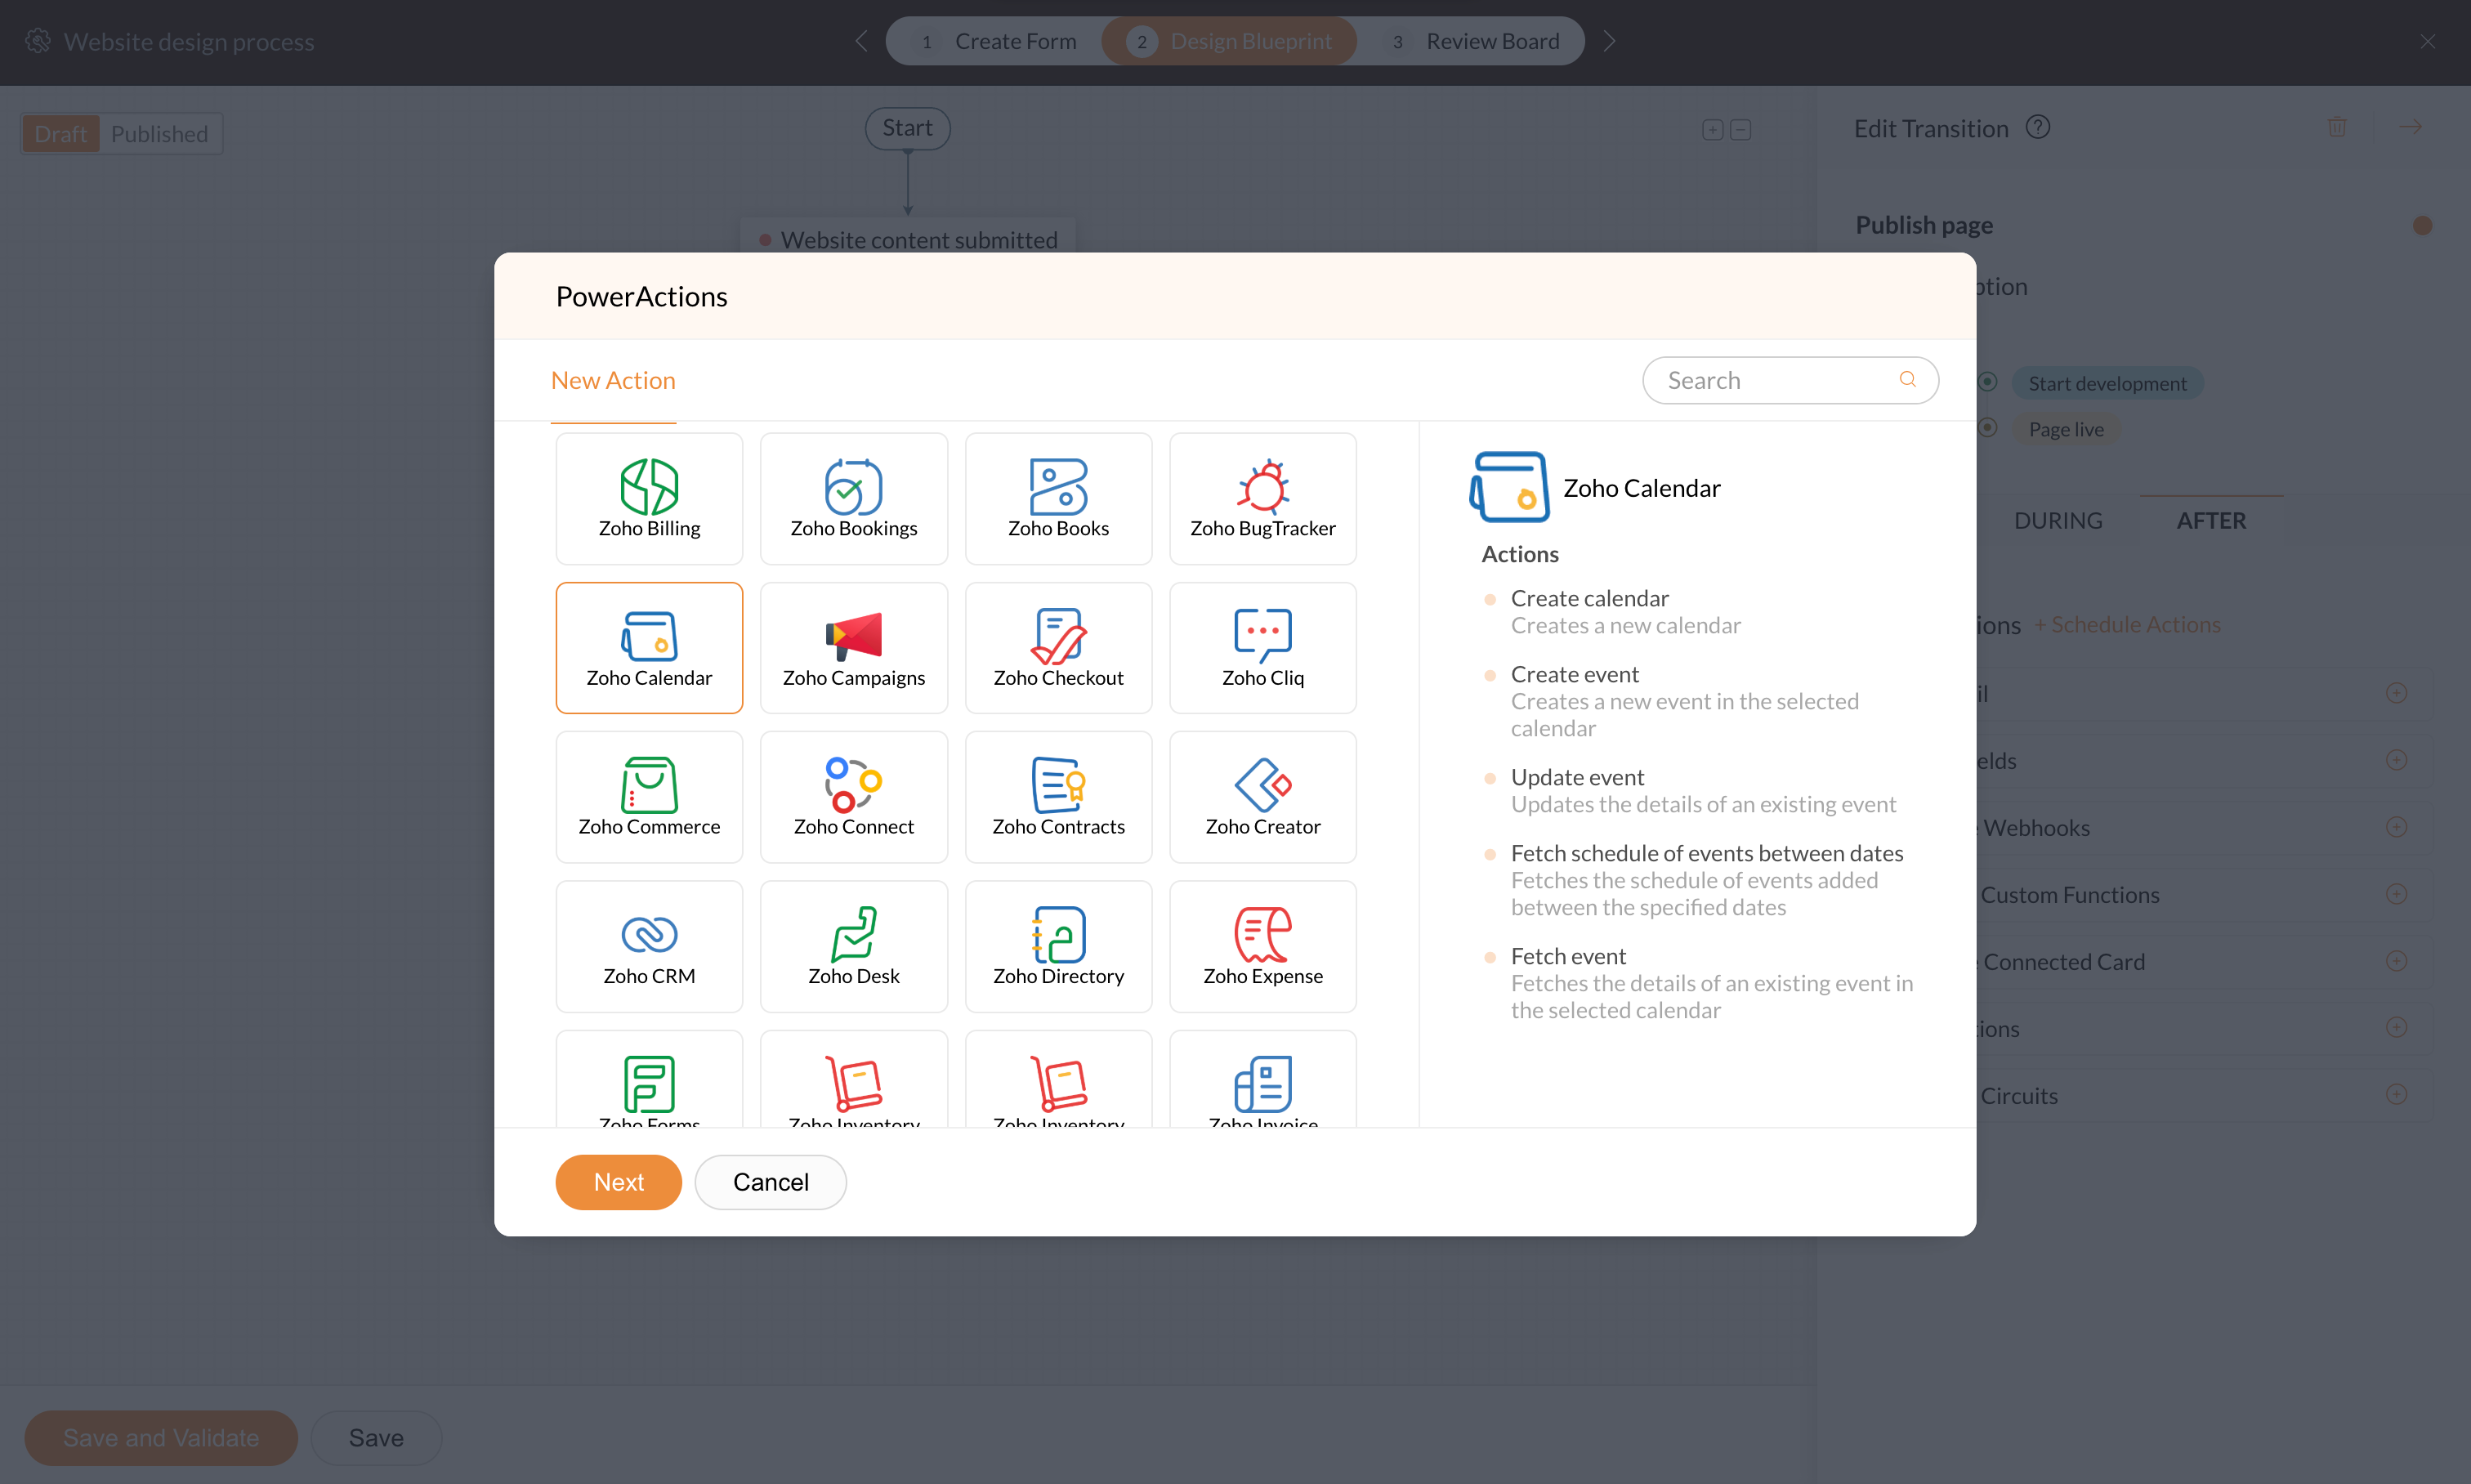
Task: Select the Zoho CRM tile
Action: pyautogui.click(x=649, y=946)
